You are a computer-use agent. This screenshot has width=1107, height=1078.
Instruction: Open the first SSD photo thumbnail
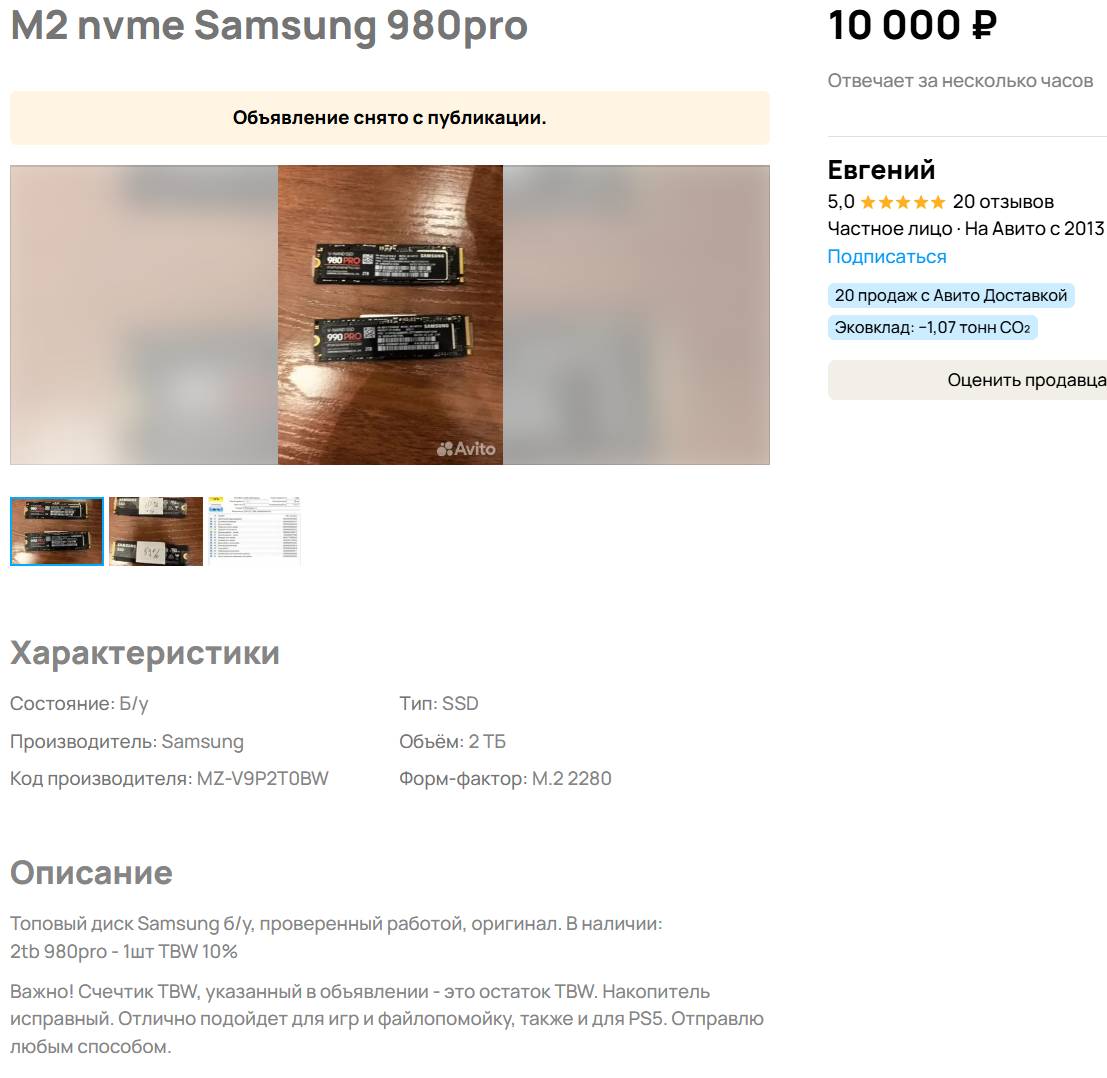point(56,531)
